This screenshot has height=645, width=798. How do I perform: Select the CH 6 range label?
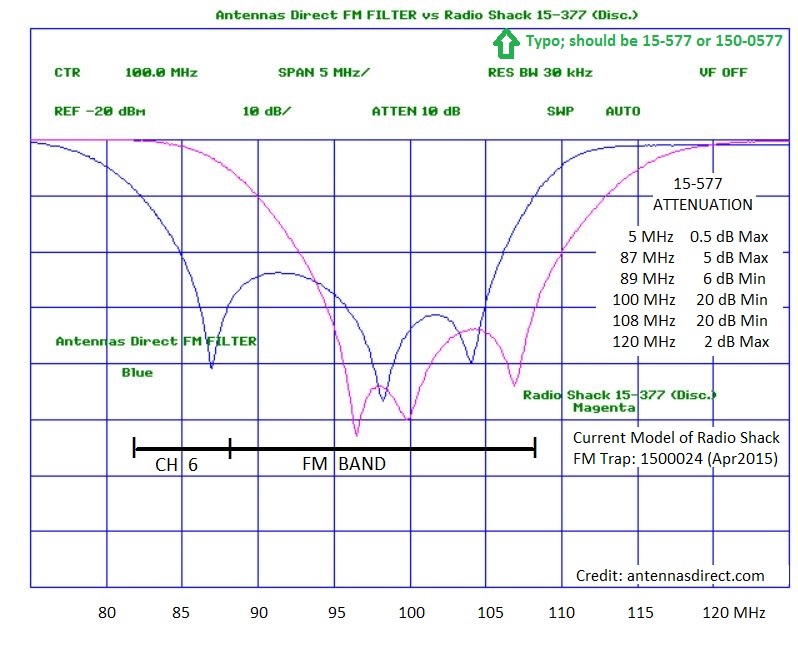click(176, 465)
